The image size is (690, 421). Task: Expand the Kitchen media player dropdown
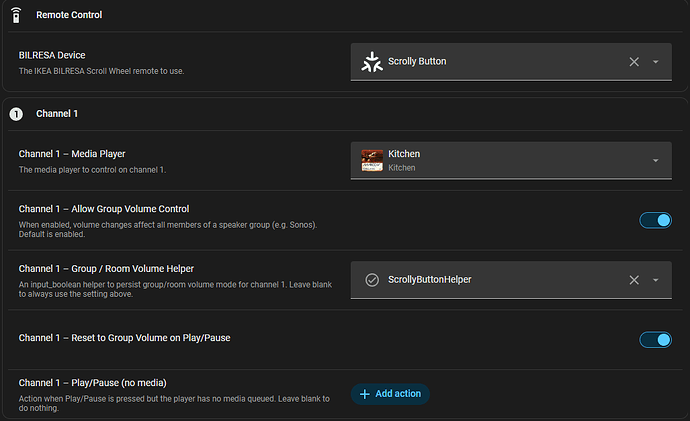click(656, 161)
